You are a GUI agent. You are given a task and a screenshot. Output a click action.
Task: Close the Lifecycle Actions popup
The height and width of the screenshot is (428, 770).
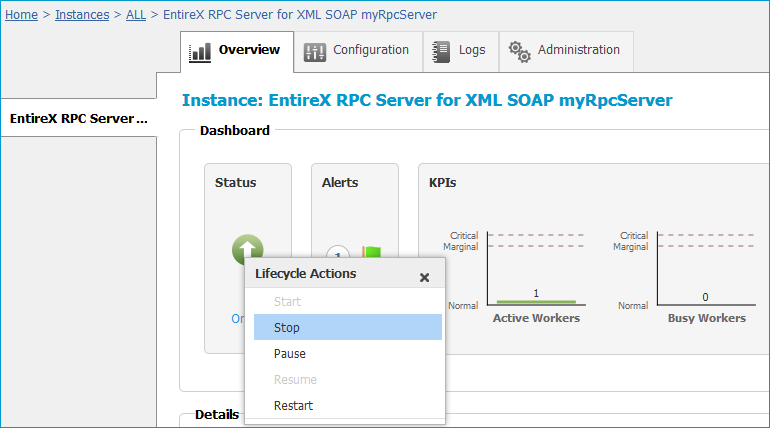[425, 277]
